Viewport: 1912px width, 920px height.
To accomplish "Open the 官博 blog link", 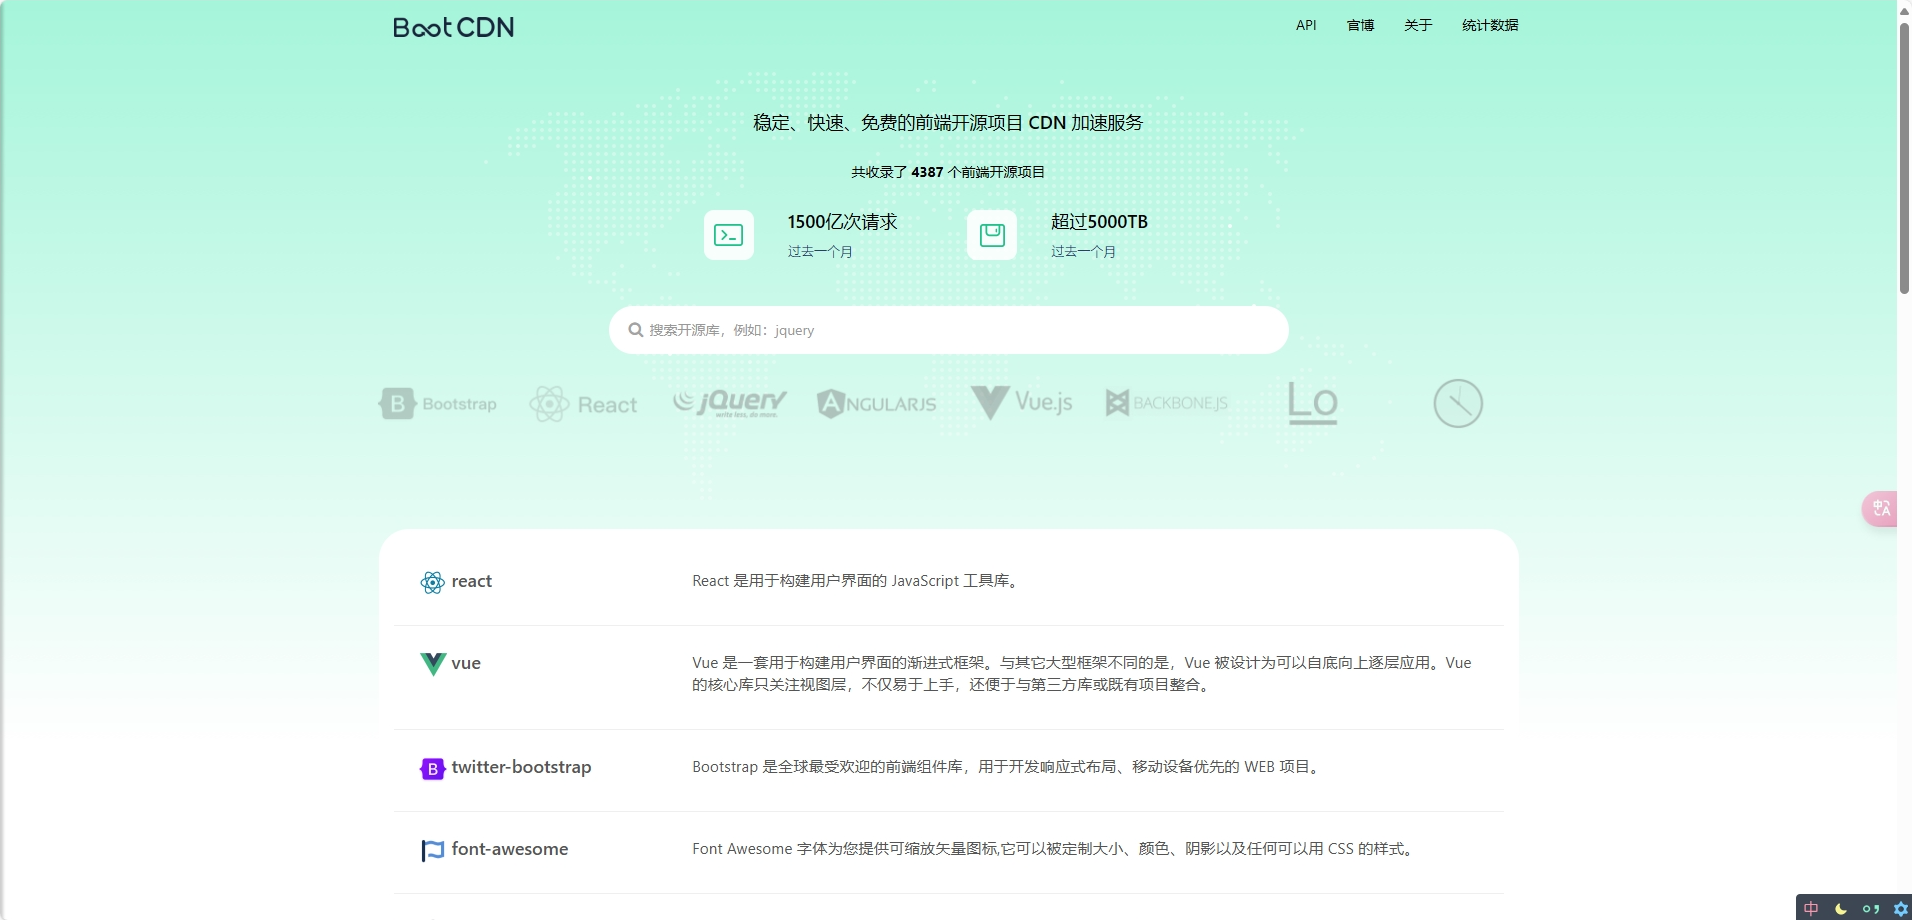I will pyautogui.click(x=1360, y=25).
